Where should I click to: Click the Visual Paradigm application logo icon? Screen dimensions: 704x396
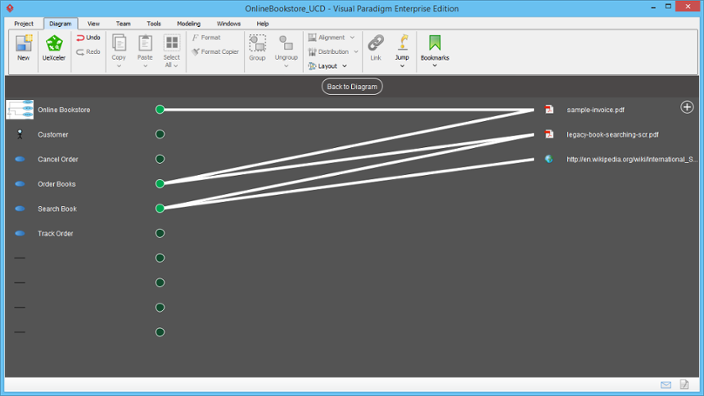[10, 8]
